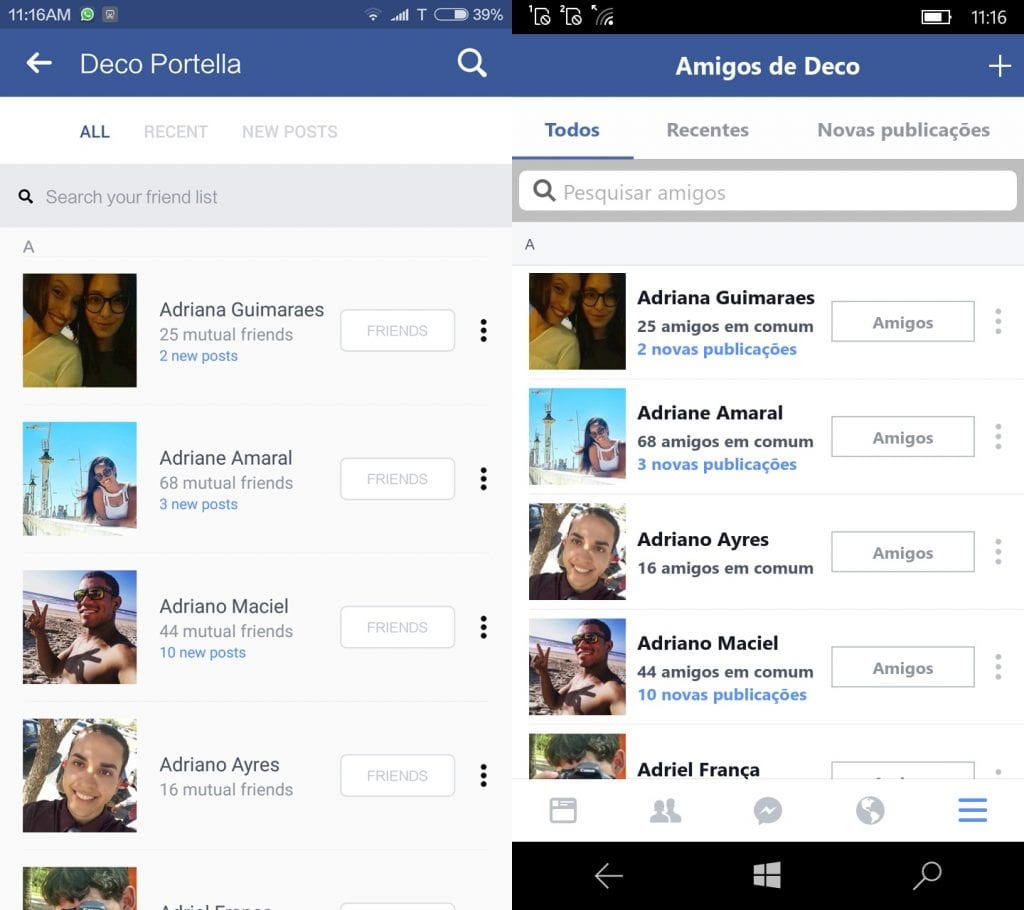Tap Amigos button for Adriano Ayres

903,552
